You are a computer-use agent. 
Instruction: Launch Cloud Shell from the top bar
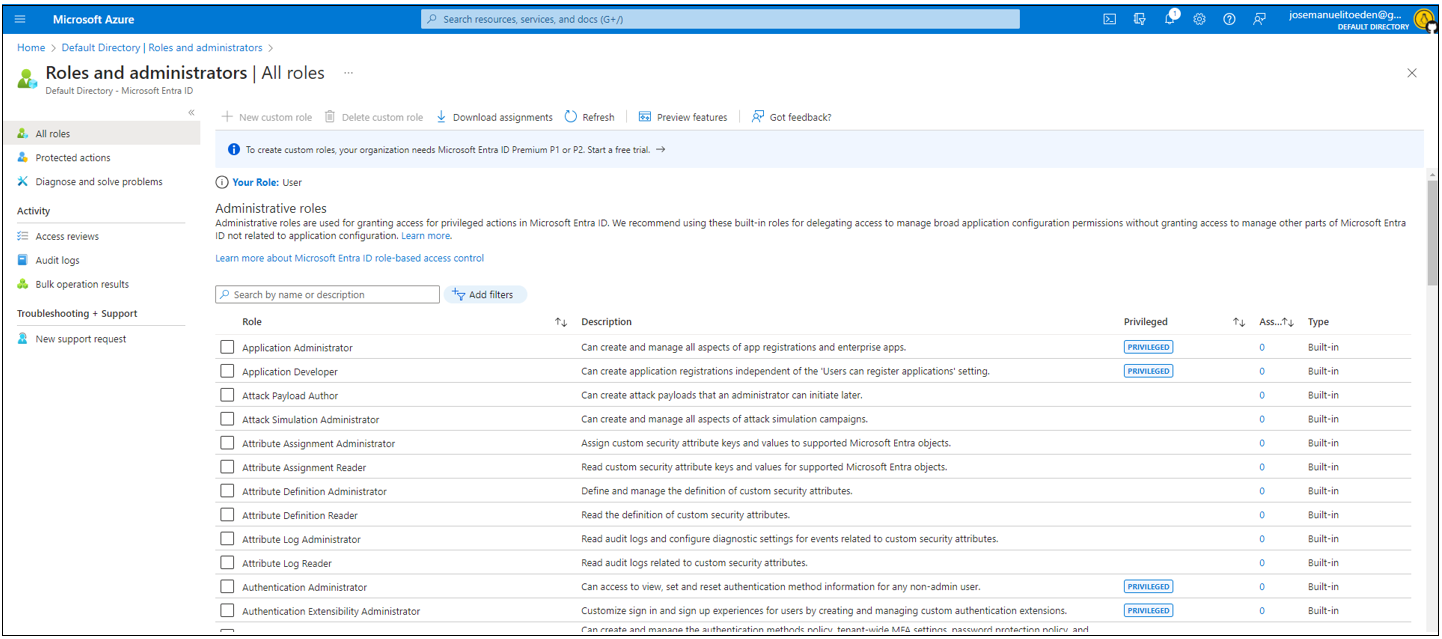pyautogui.click(x=1109, y=19)
